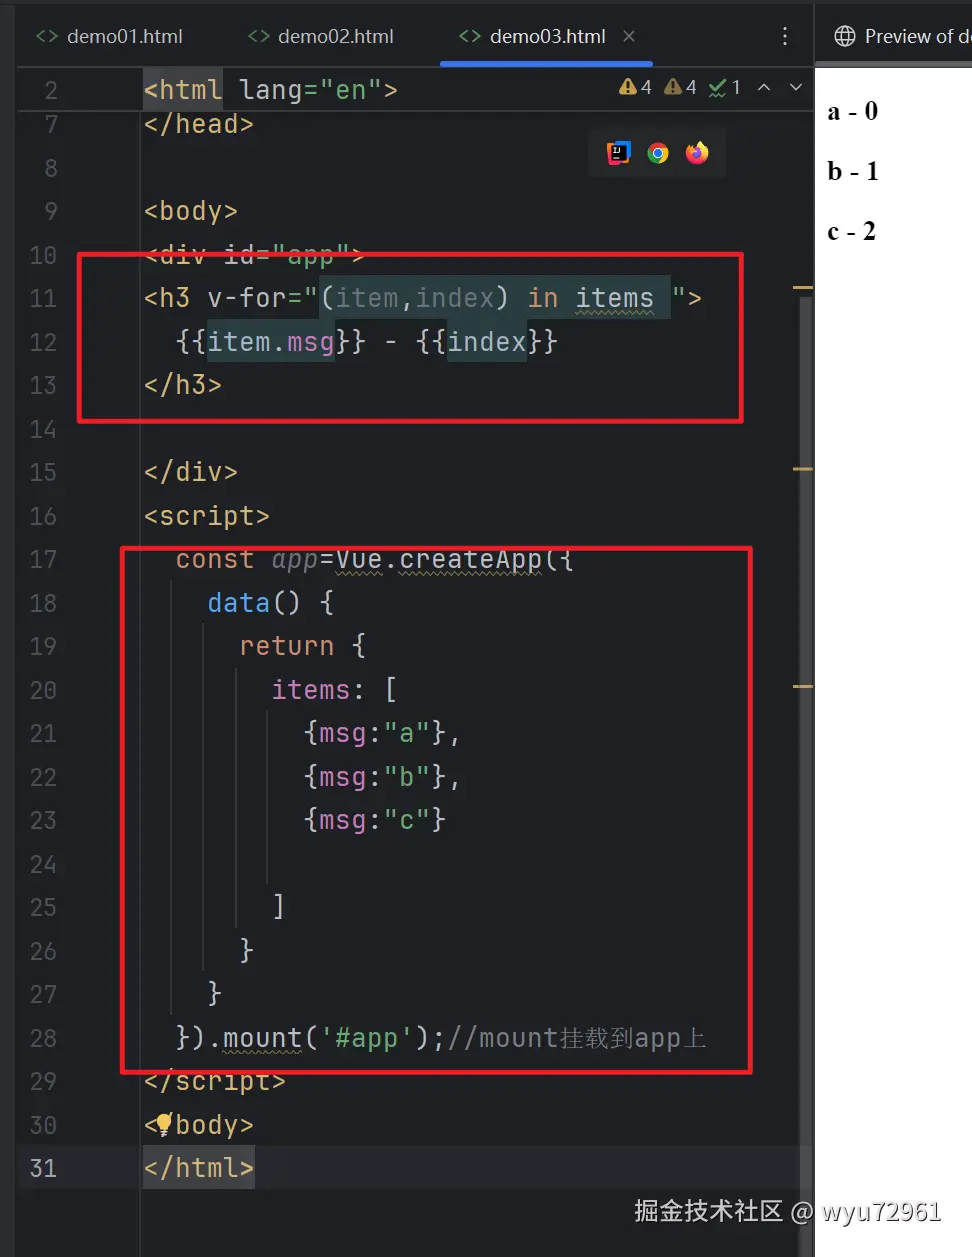Image resolution: width=972 pixels, height=1257 pixels.
Task: Click warning stripe mark beside line 20
Action: pyautogui.click(x=803, y=686)
